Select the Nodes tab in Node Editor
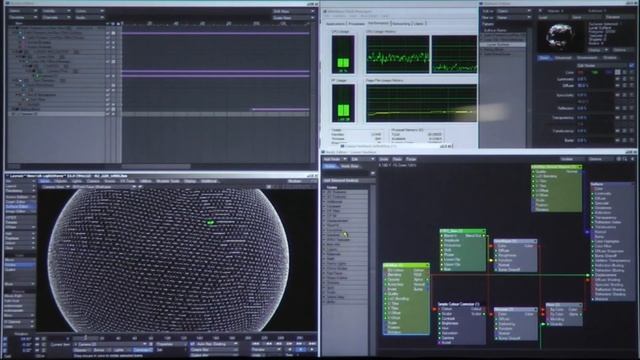The height and width of the screenshot is (360, 640). pyautogui.click(x=330, y=166)
